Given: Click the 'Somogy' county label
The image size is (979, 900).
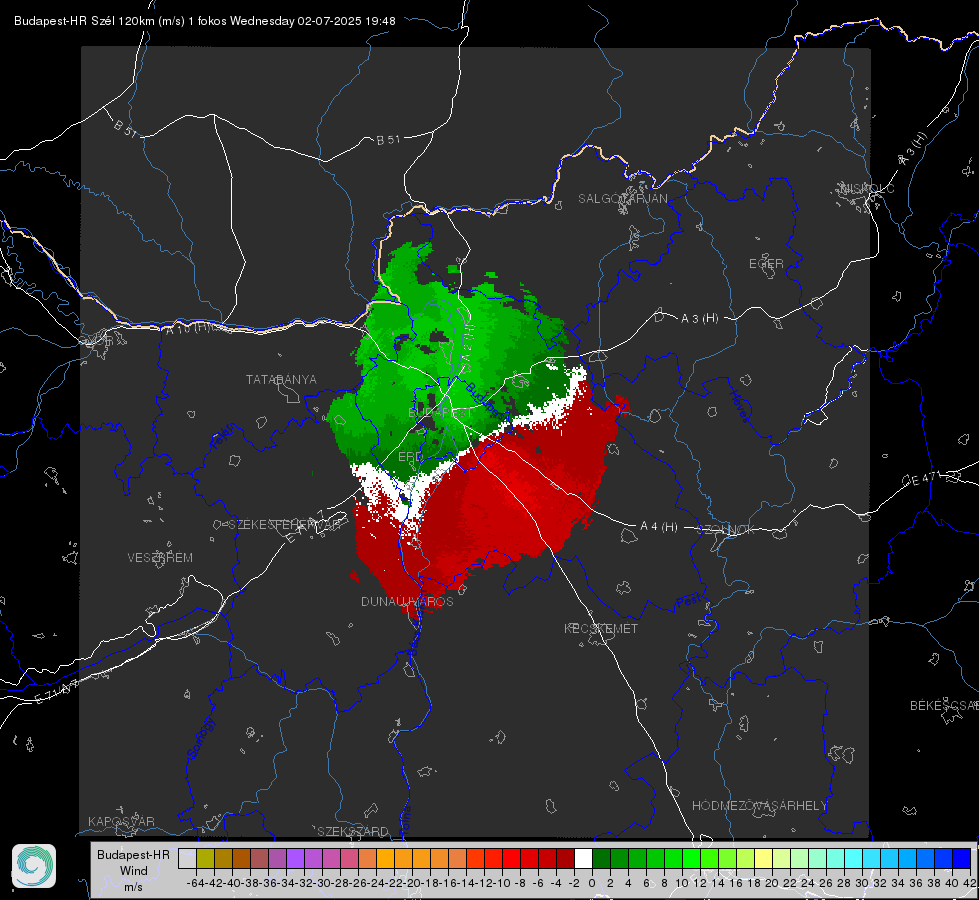Looking at the screenshot, I should coord(201,738).
